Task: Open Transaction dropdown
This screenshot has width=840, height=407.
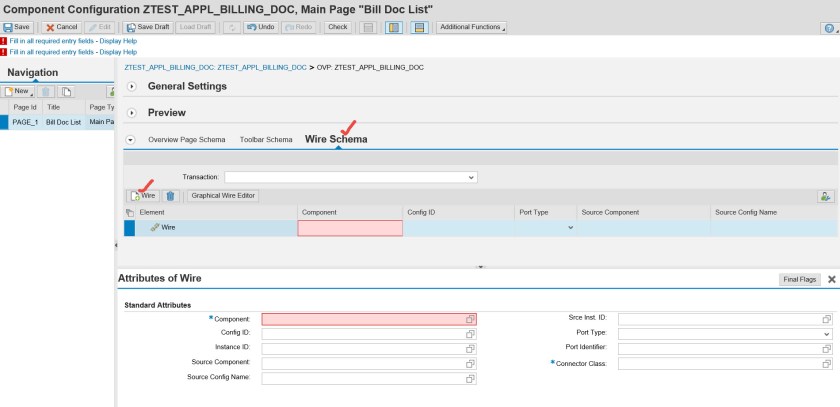Action: pyautogui.click(x=471, y=177)
